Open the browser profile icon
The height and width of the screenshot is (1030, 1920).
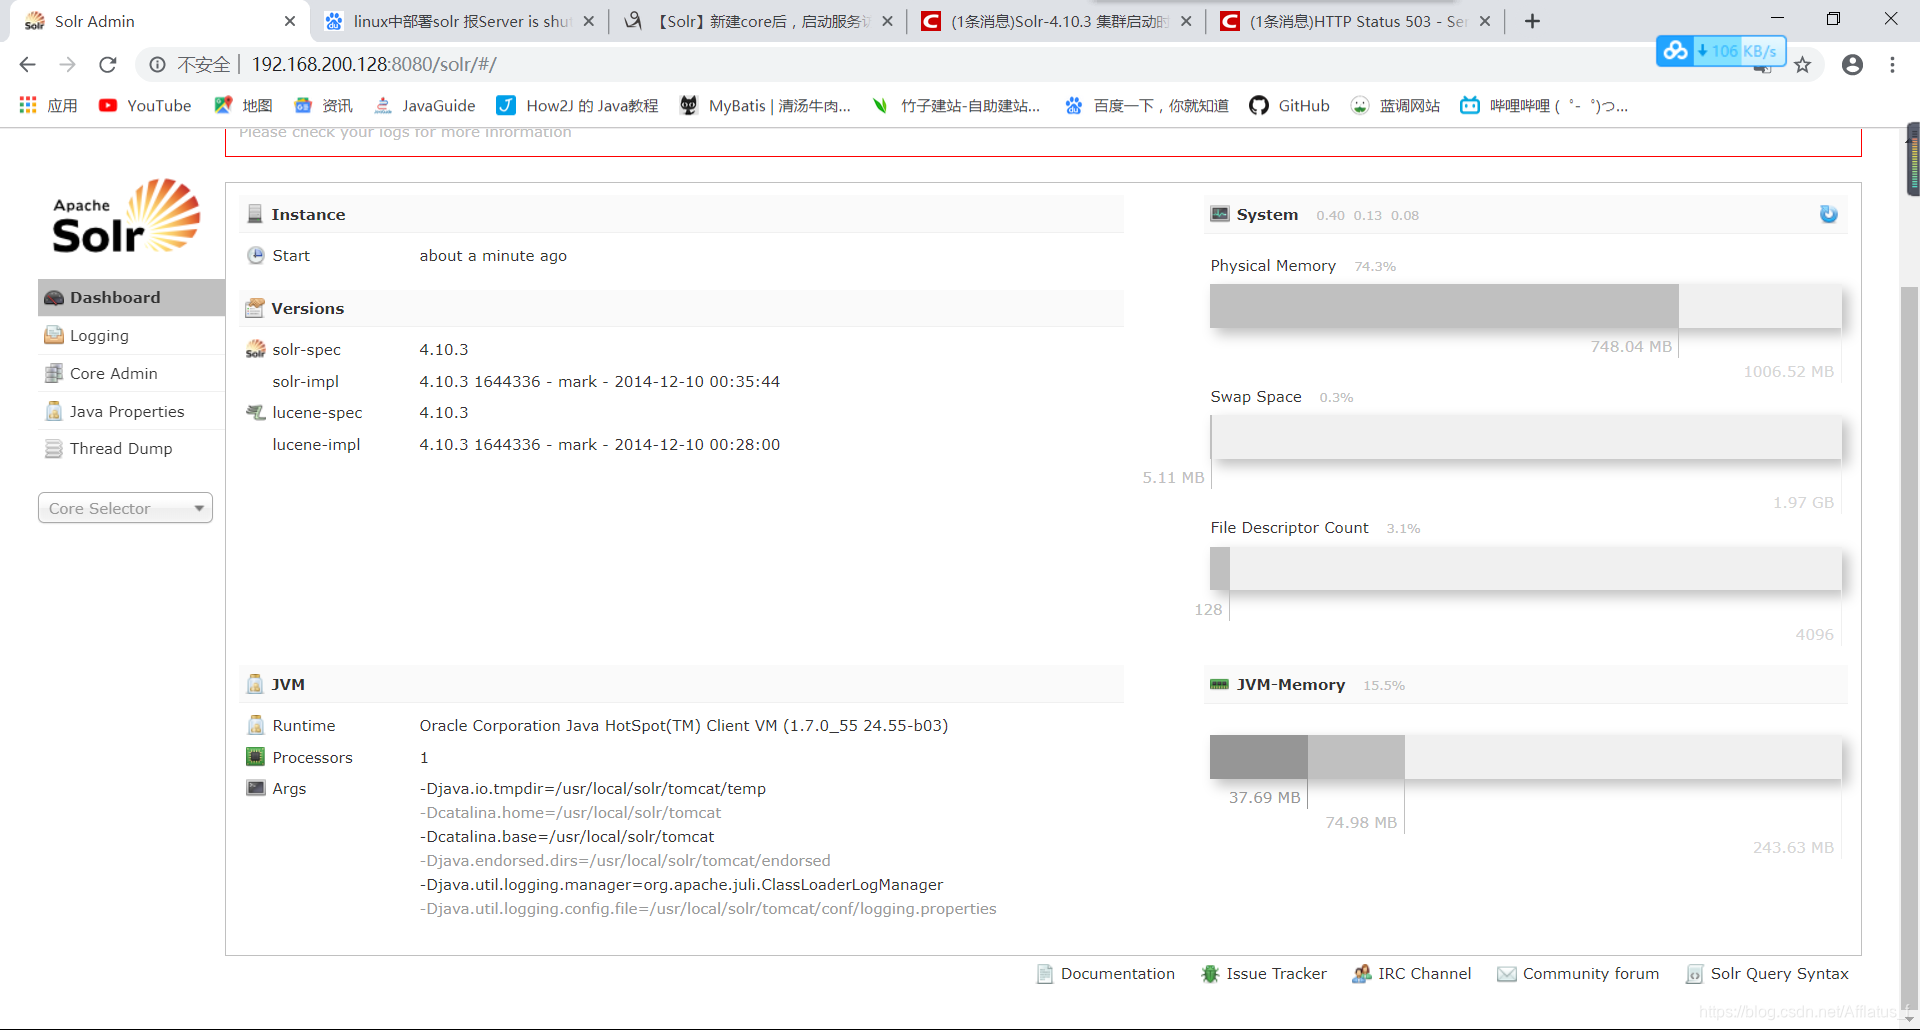(1852, 65)
